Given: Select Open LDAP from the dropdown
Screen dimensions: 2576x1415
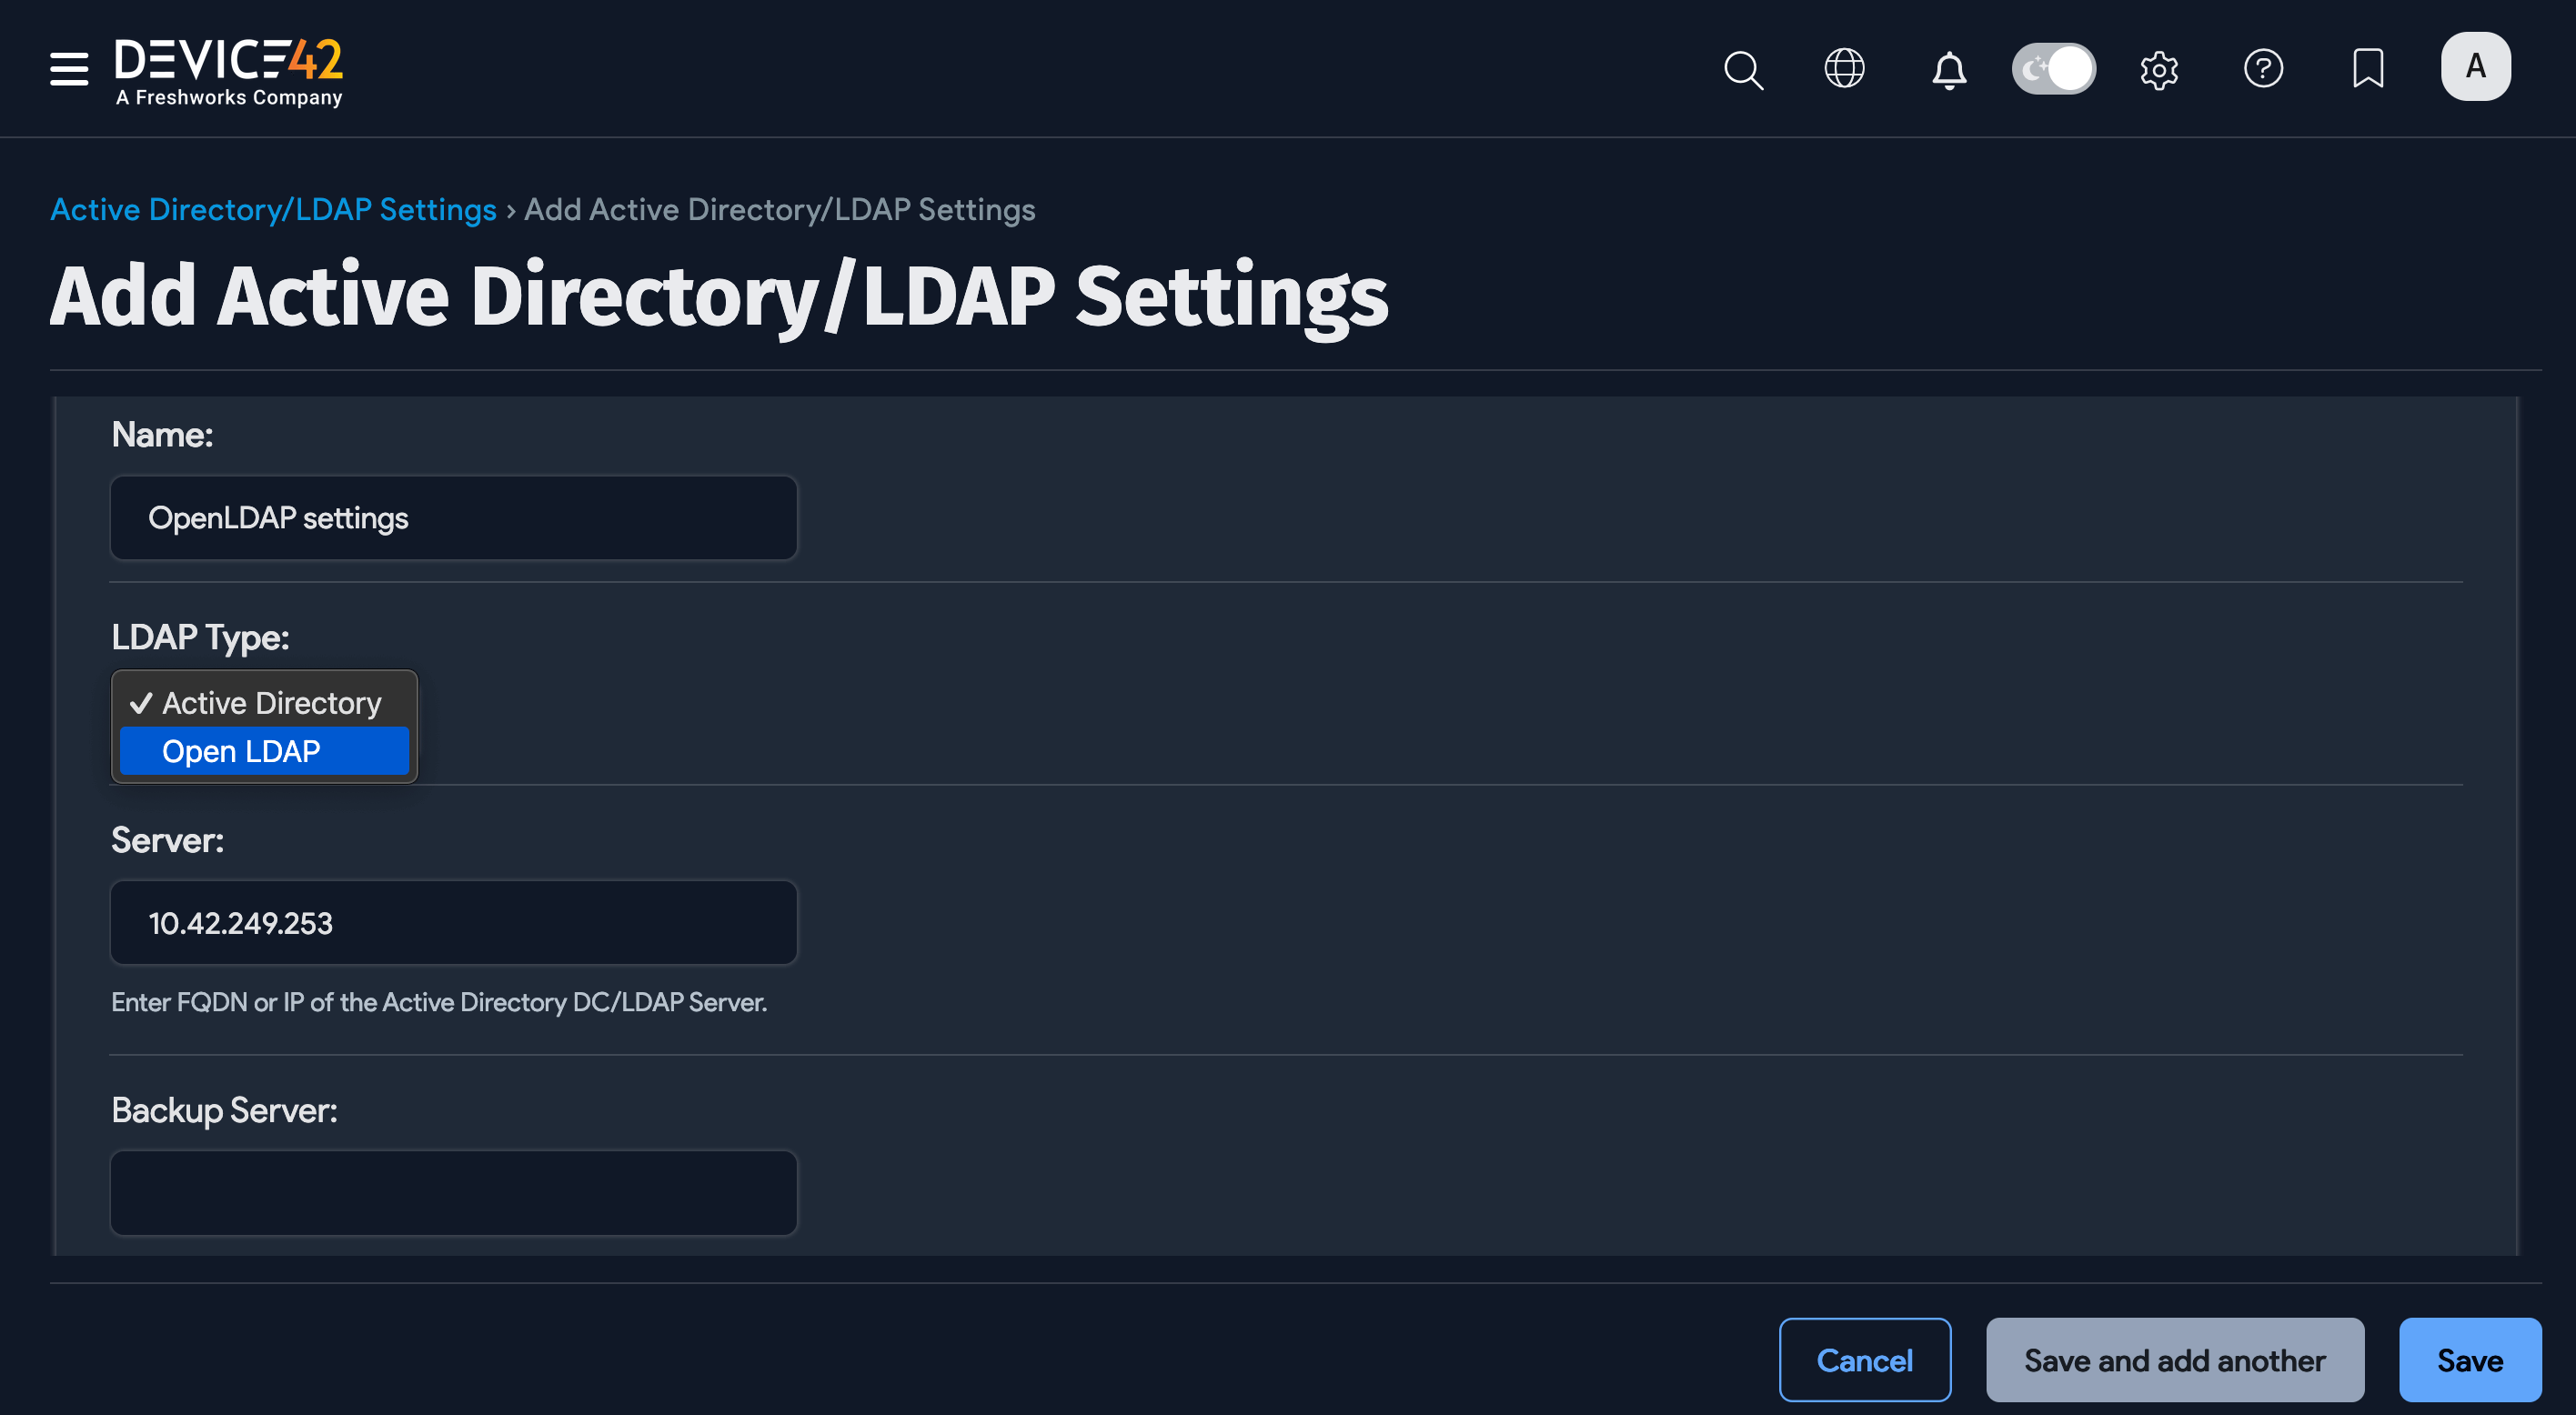Looking at the screenshot, I should [263, 751].
